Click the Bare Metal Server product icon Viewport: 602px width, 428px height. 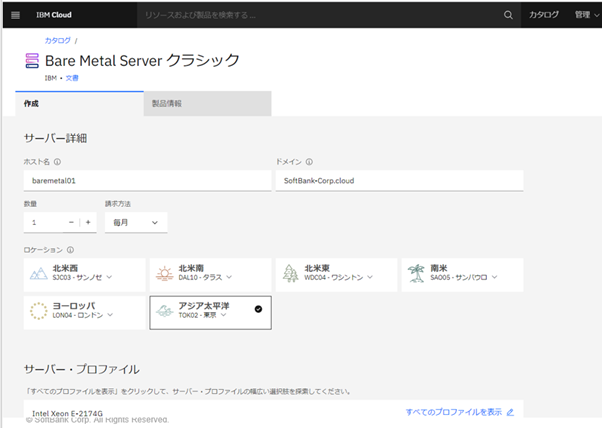(x=31, y=61)
